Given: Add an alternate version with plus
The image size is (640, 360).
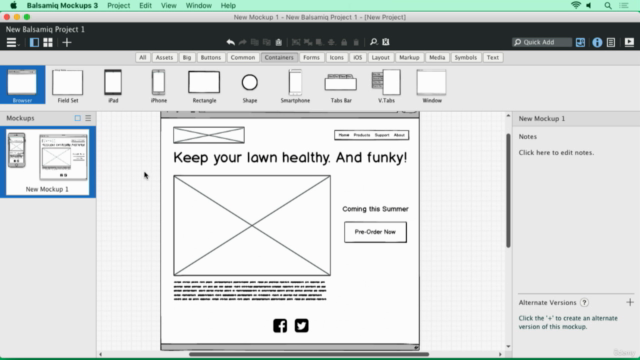Looking at the screenshot, I should (630, 302).
